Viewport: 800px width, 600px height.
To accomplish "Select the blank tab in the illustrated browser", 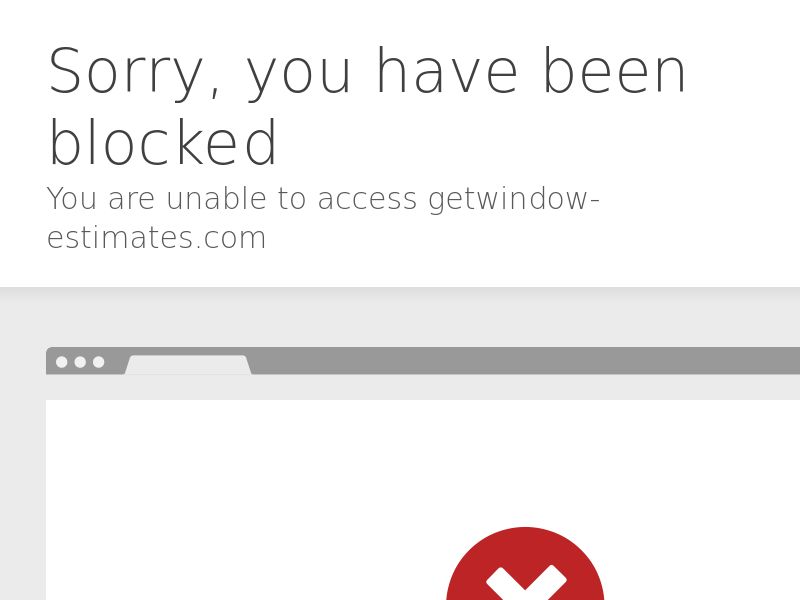I will pyautogui.click(x=188, y=365).
